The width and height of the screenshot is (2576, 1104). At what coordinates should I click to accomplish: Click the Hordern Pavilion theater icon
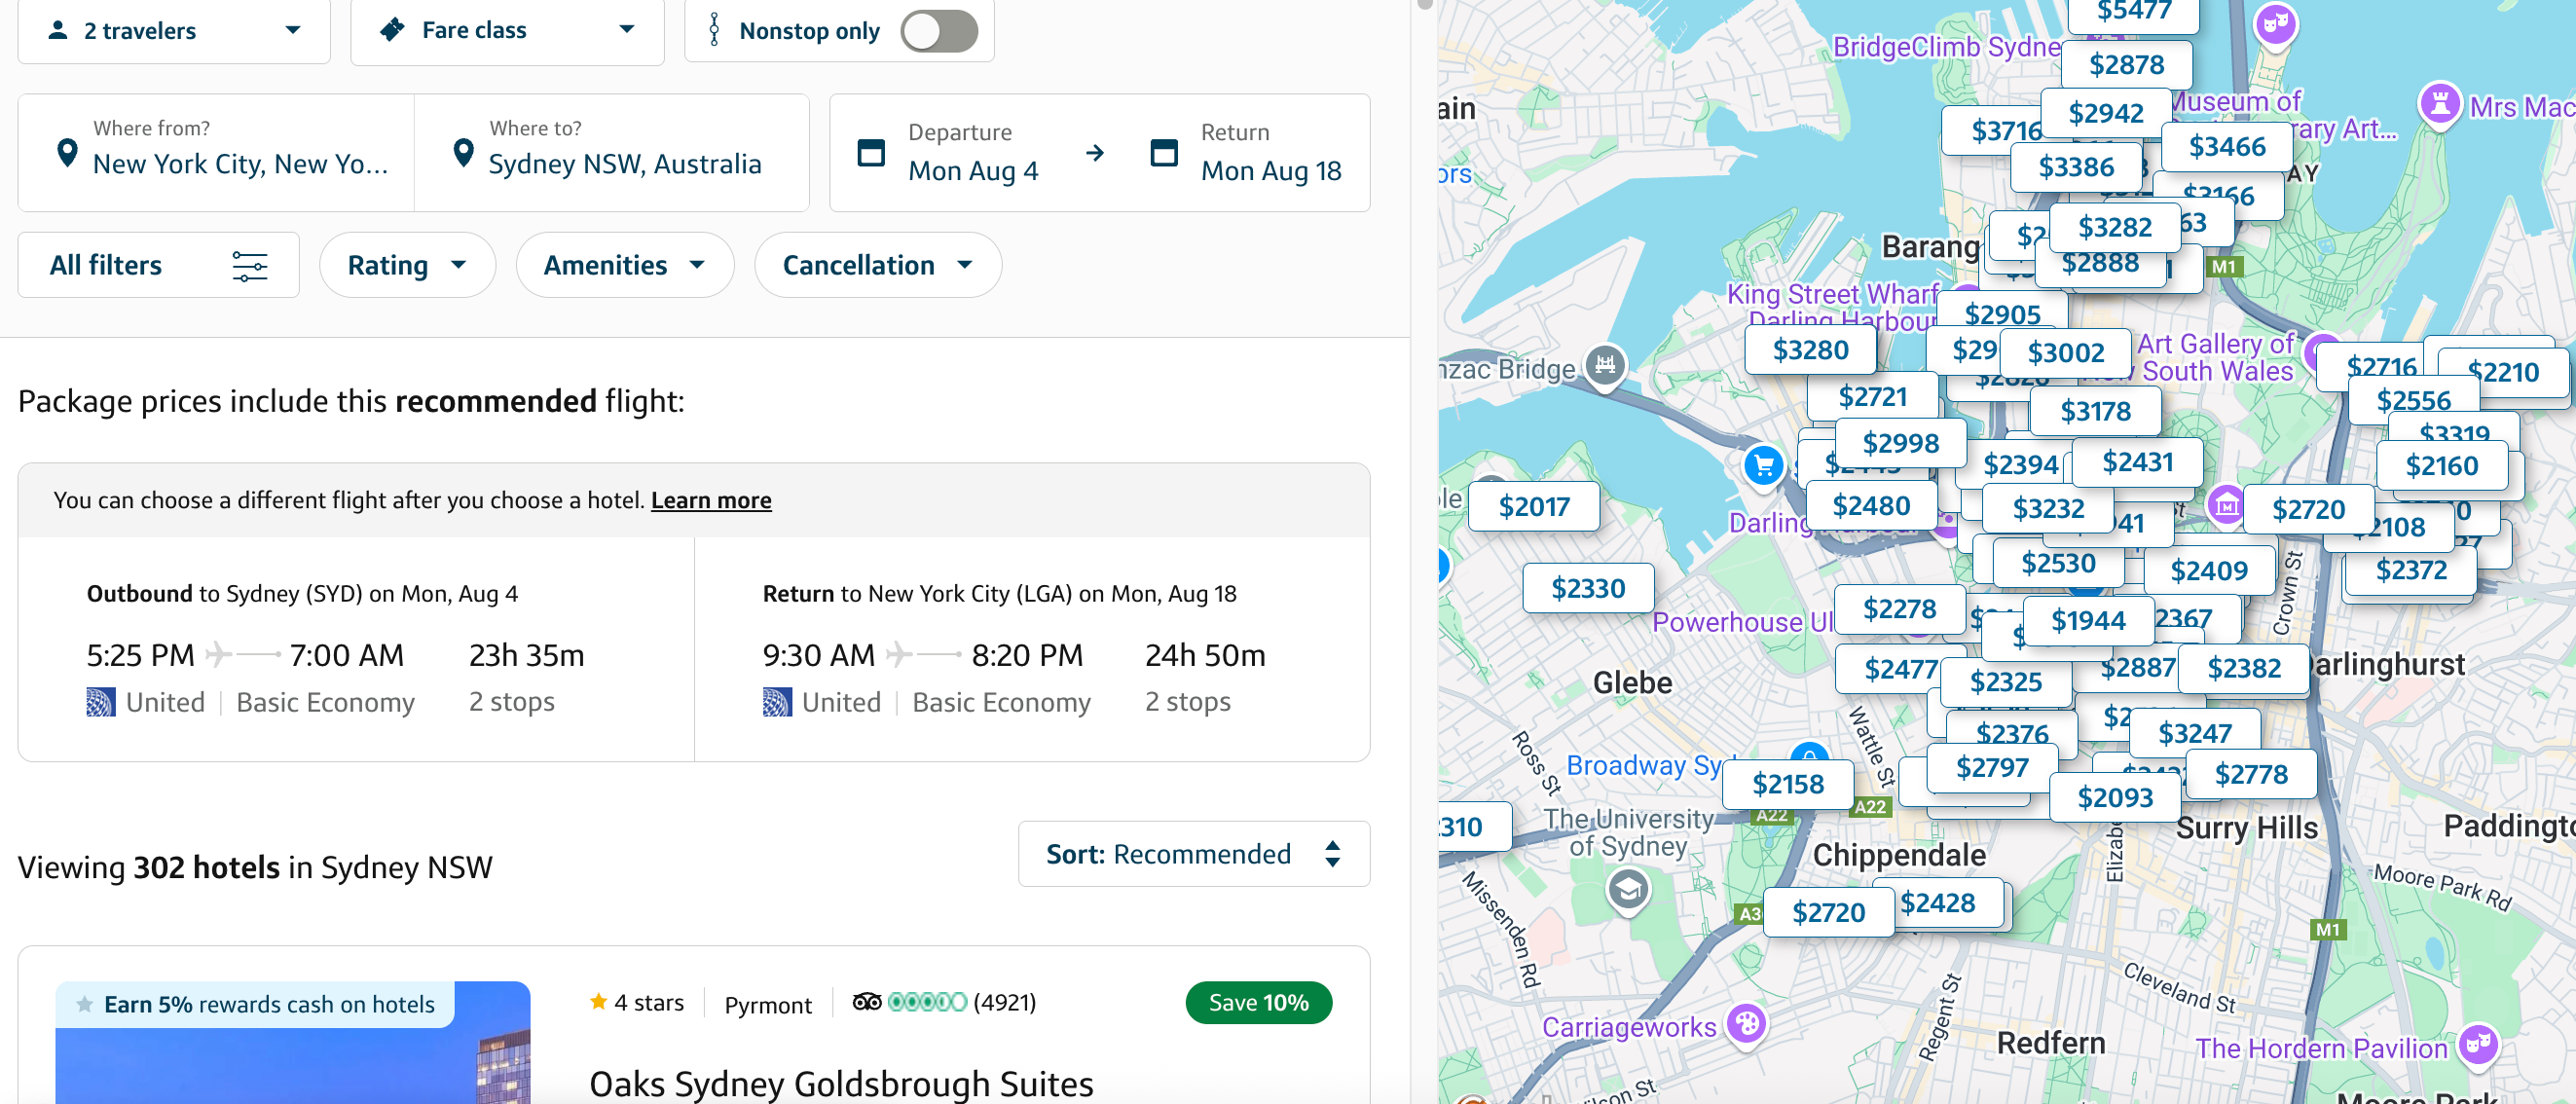[2477, 1044]
